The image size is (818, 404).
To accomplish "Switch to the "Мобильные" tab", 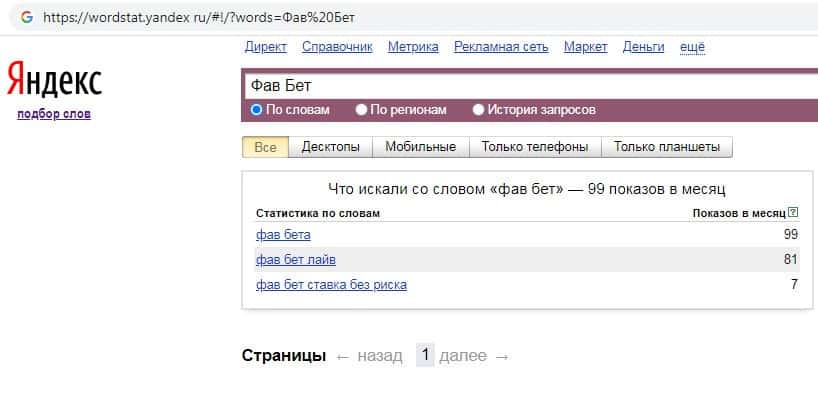I will (x=420, y=147).
